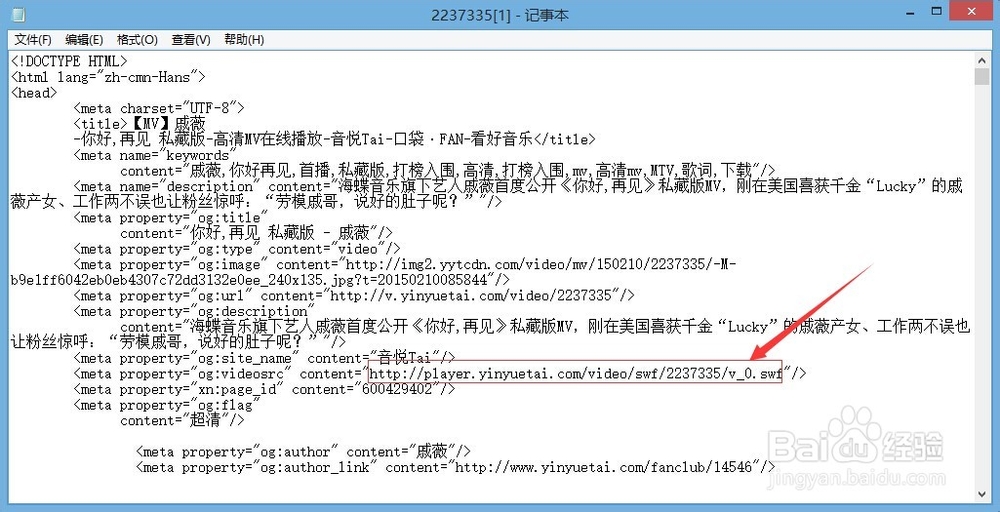Click the og:url v.yinyuetai.com line

[354, 295]
